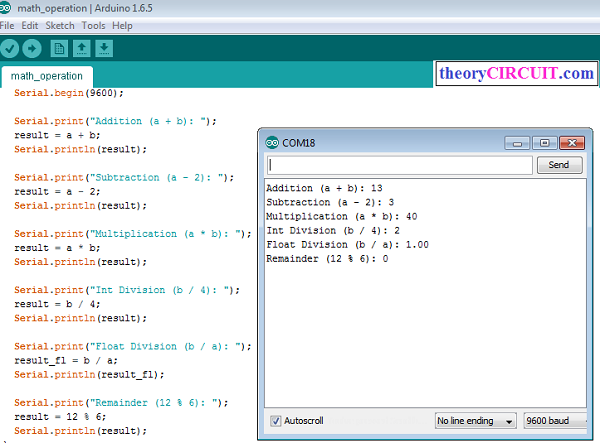
Task: Open the Tools menu
Action: tap(93, 26)
